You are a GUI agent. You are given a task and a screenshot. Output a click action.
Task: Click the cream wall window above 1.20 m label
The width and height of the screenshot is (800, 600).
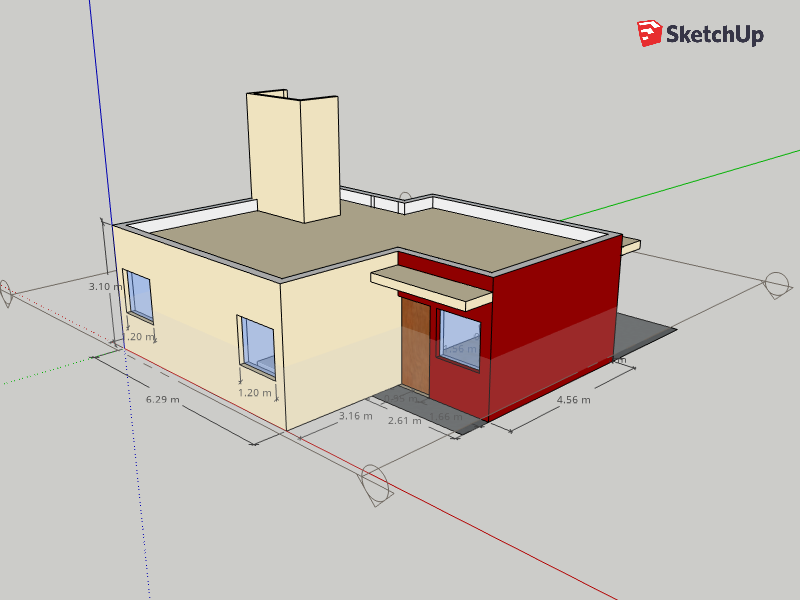click(257, 347)
